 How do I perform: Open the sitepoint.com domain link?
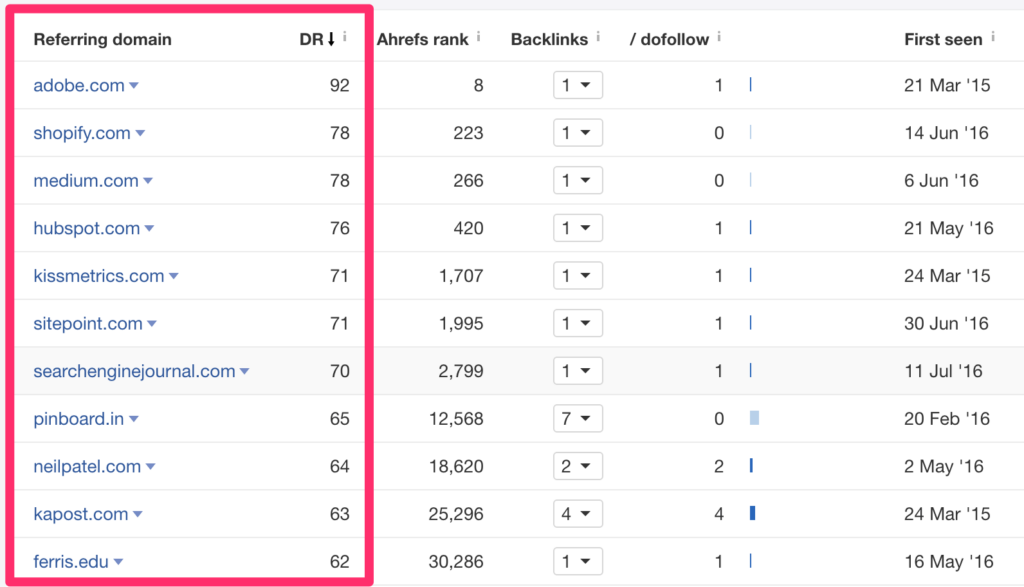pos(88,324)
